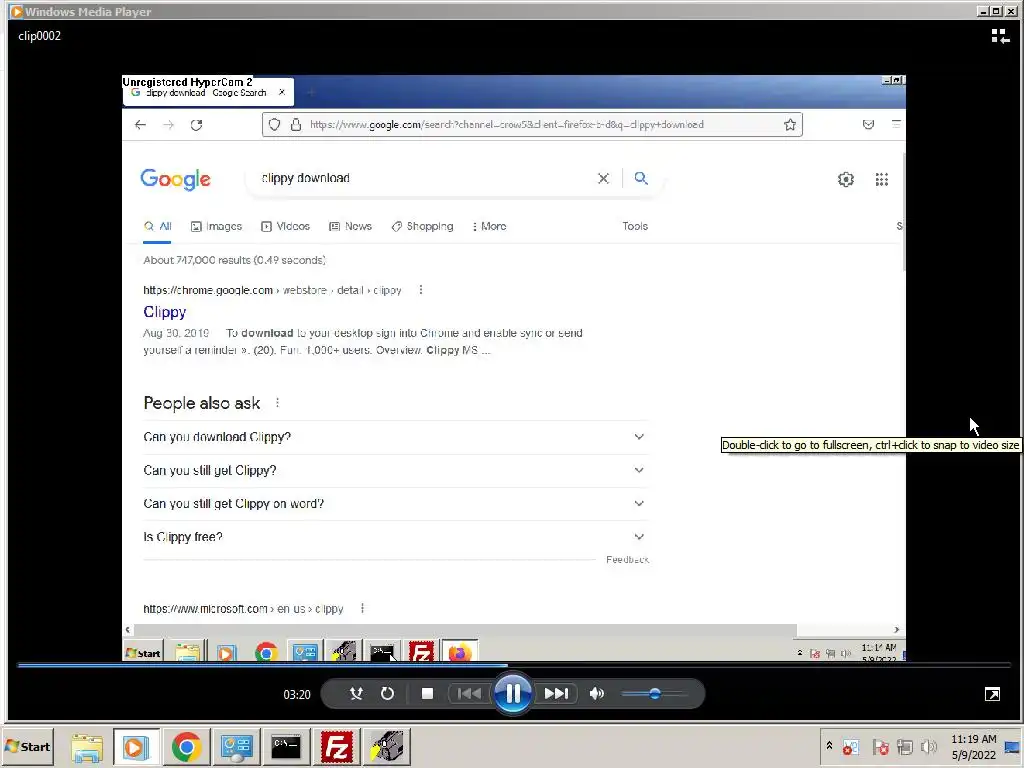The image size is (1024, 768).
Task: Expand the "Is Clippy free?" question
Action: coord(395,537)
